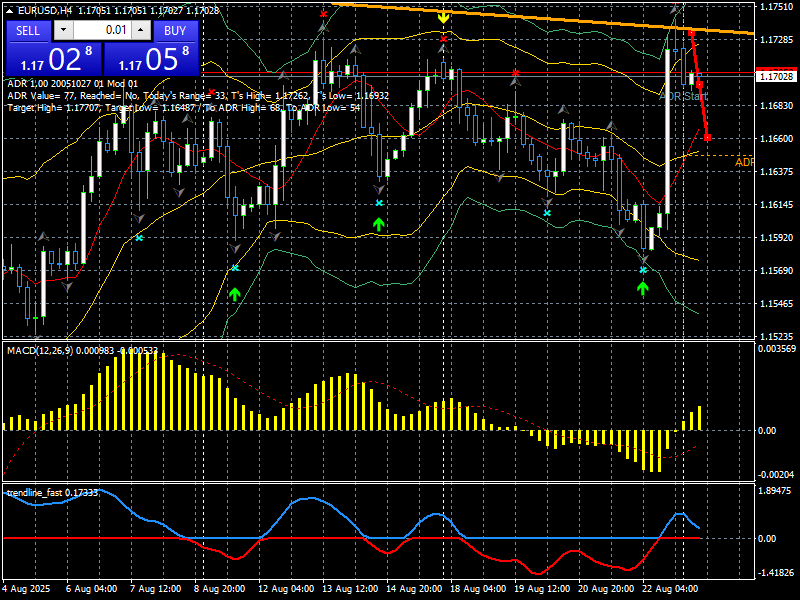
Task: Click the 1.16600 price scale label
Action: pyautogui.click(x=776, y=139)
